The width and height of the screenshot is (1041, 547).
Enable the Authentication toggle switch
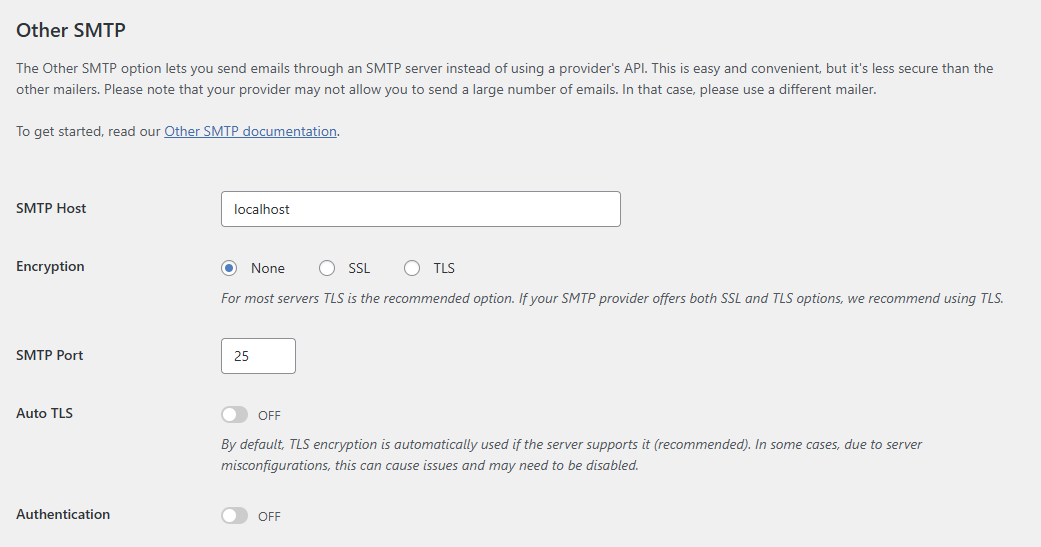point(235,516)
